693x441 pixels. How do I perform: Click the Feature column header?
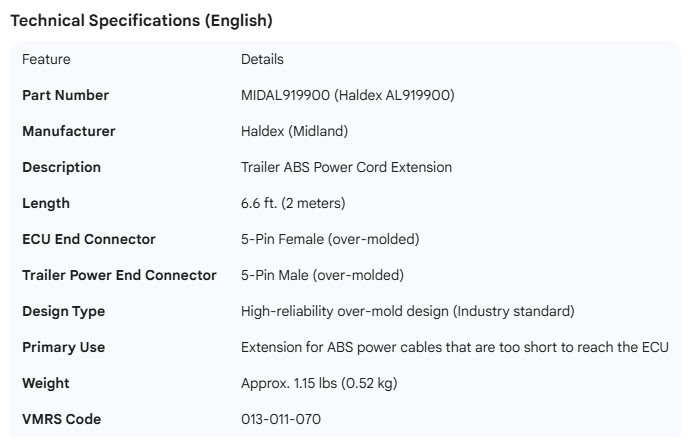[46, 59]
